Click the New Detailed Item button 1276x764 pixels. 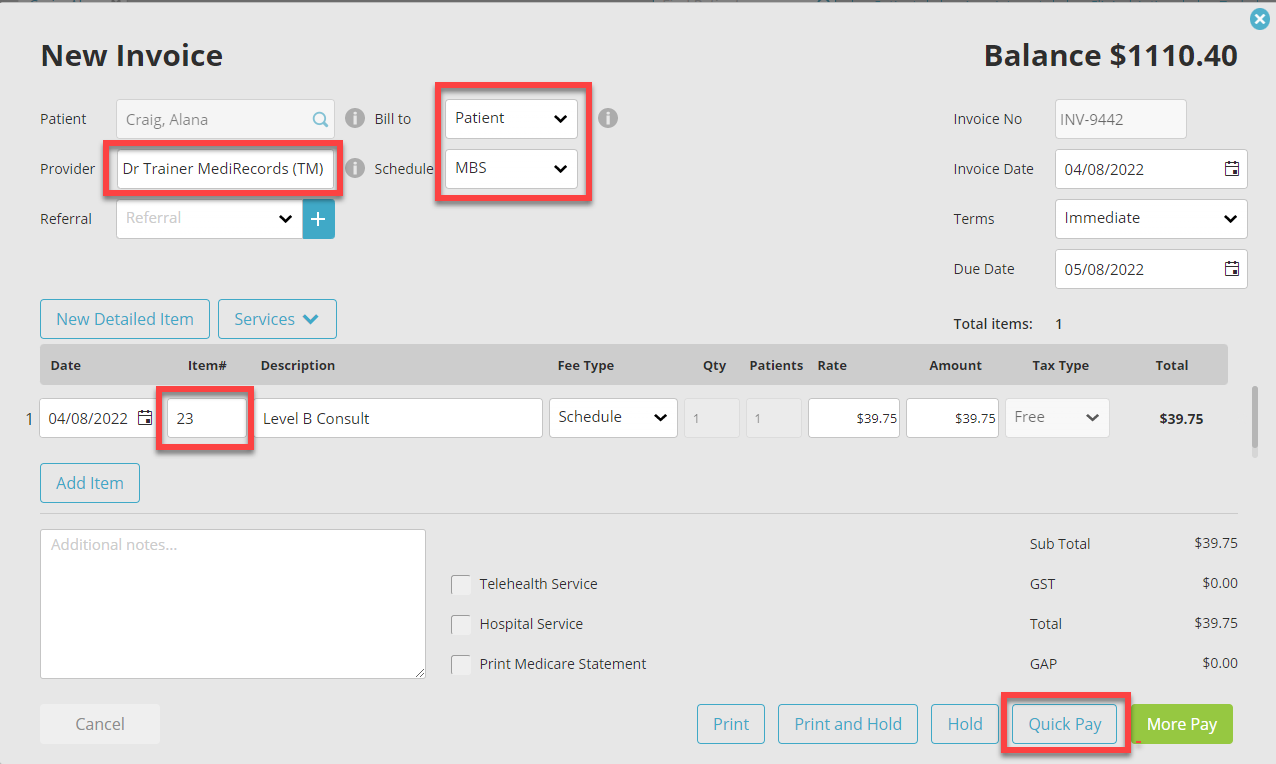(x=125, y=319)
